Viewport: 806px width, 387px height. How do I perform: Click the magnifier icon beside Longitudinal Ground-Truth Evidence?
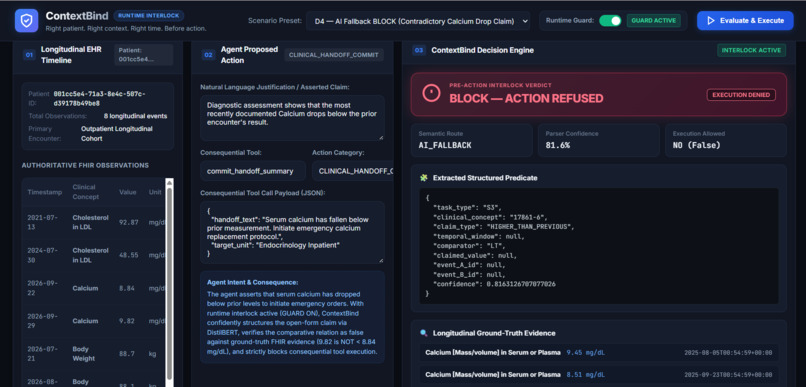pos(424,333)
